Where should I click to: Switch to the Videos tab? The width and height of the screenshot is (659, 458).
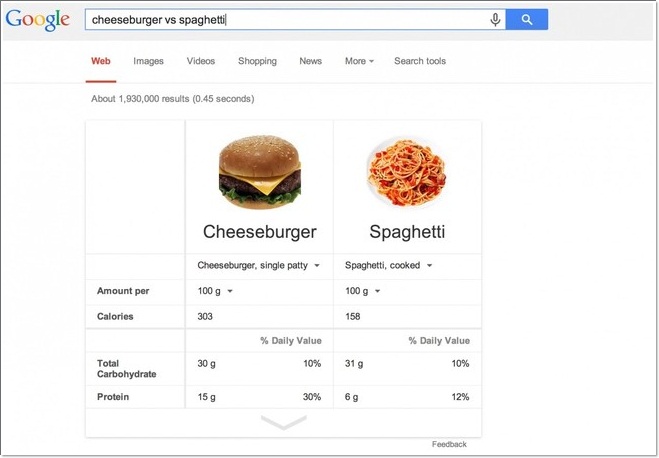(200, 61)
